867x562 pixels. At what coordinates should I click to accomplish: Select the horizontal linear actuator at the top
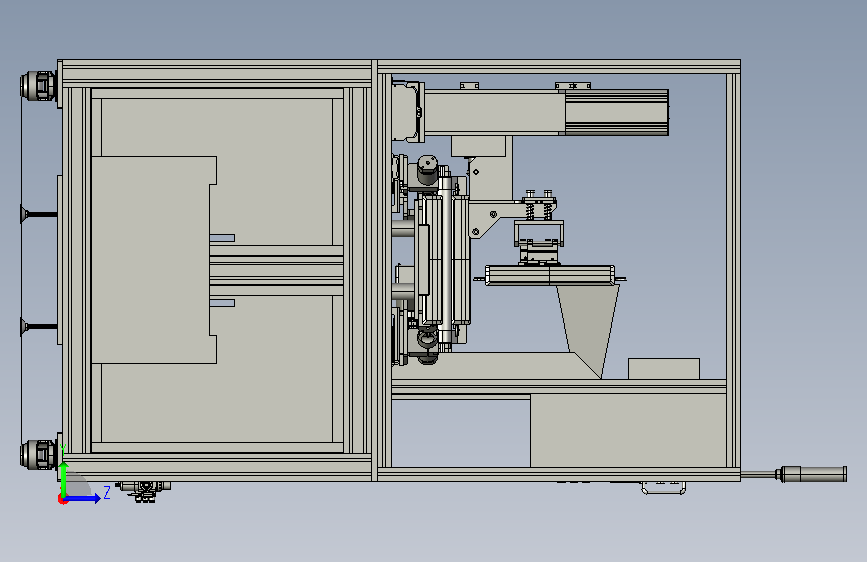tap(546, 112)
